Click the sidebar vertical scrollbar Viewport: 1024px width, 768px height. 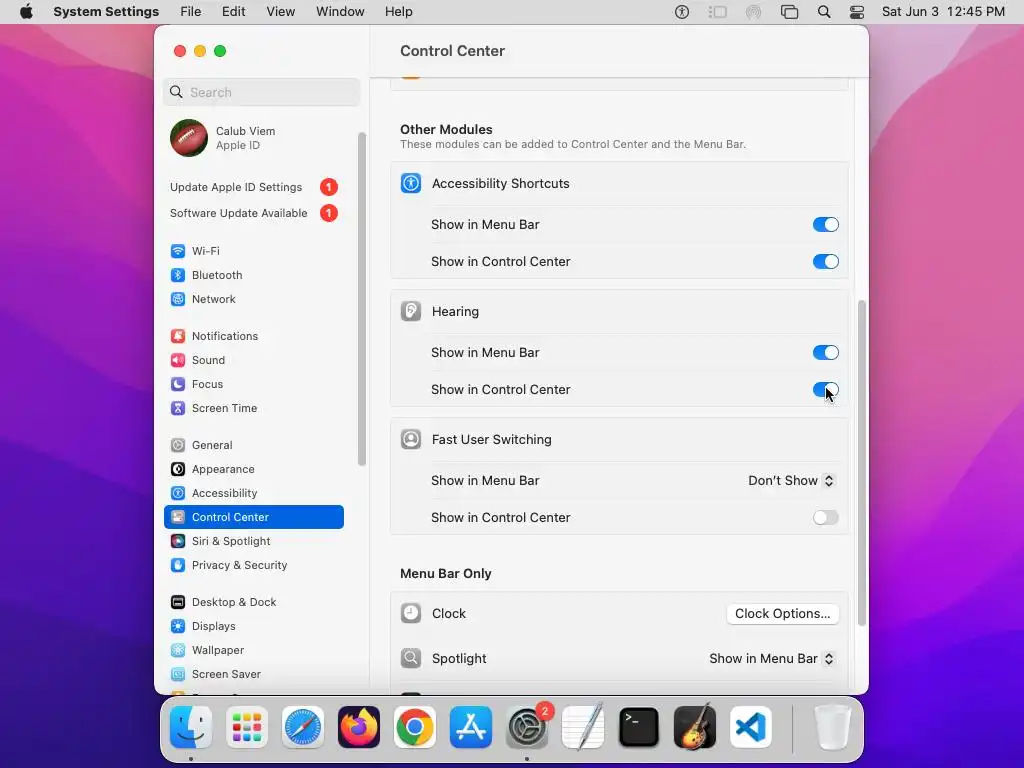point(362,299)
